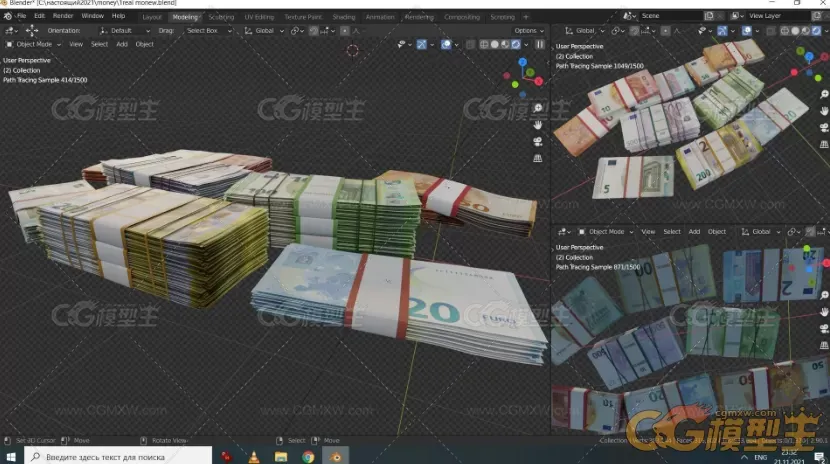Viewport: 830px width, 464px height.
Task: Open the Select menu in bottom-right viewport
Action: [x=672, y=232]
